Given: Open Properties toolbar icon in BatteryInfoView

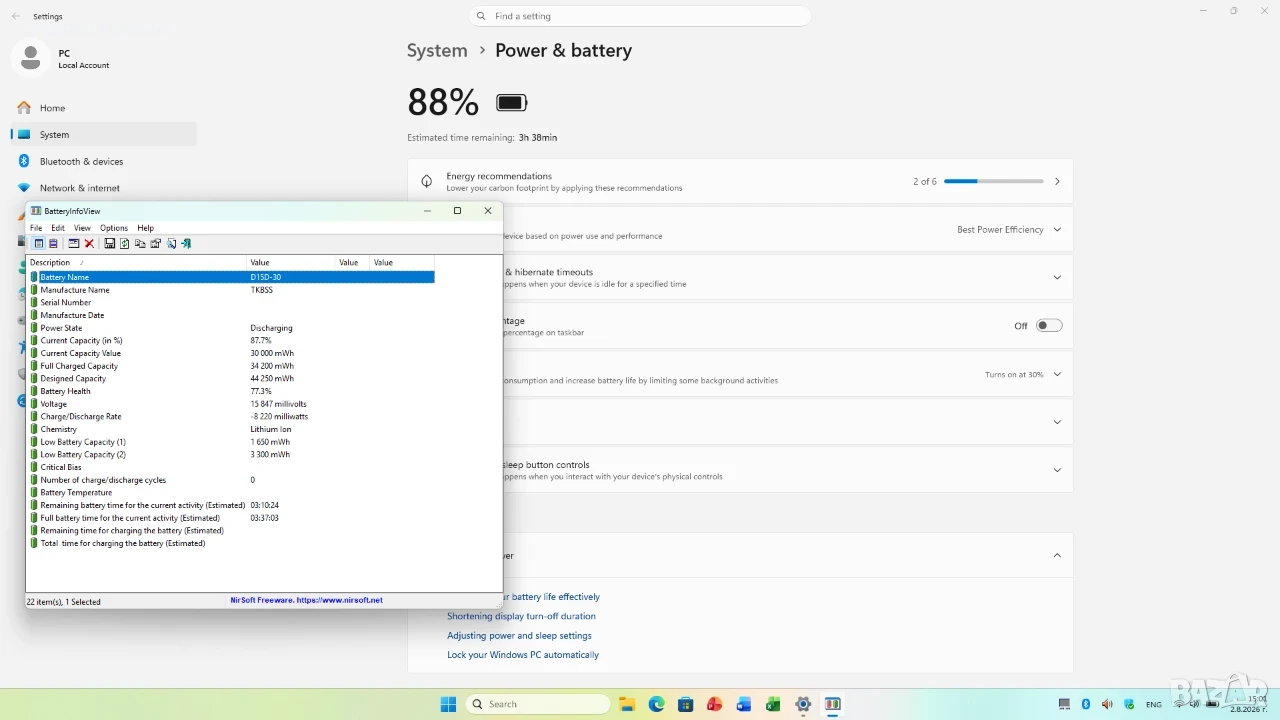Looking at the screenshot, I should [x=155, y=243].
